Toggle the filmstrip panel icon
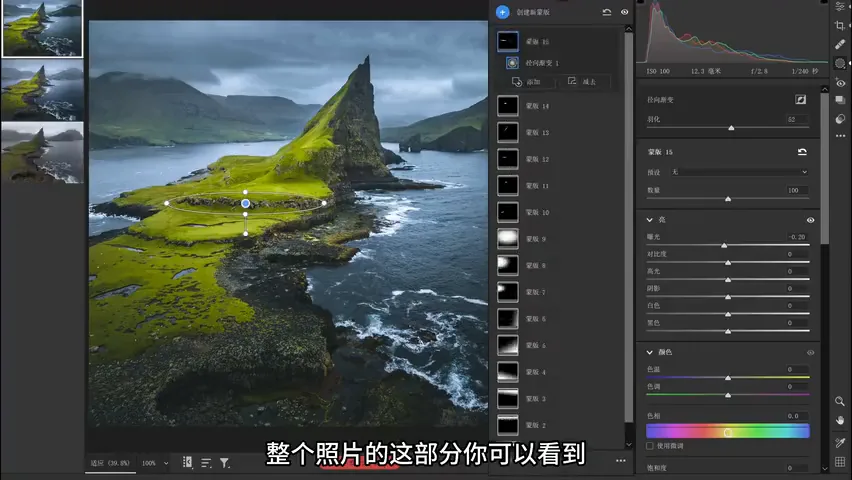 click(x=187, y=463)
